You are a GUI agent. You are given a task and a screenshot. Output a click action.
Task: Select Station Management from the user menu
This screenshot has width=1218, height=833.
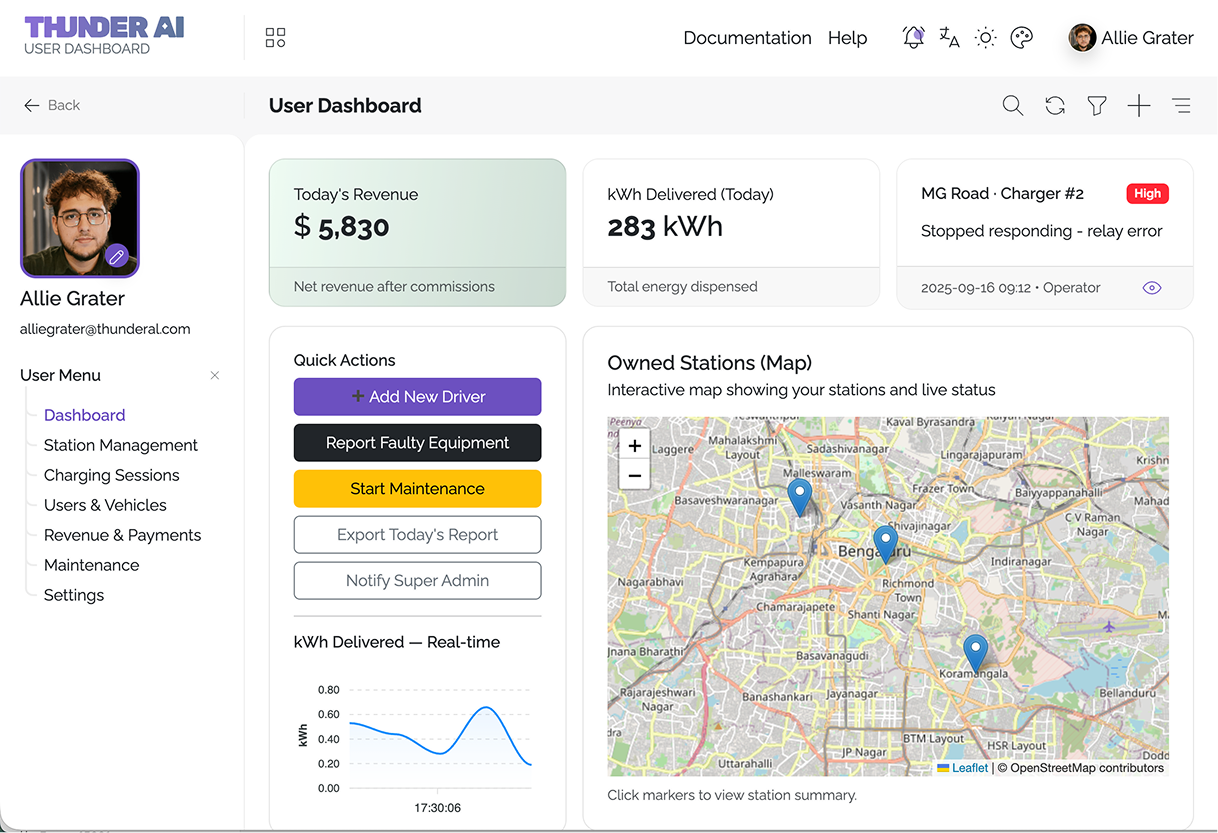pos(120,445)
